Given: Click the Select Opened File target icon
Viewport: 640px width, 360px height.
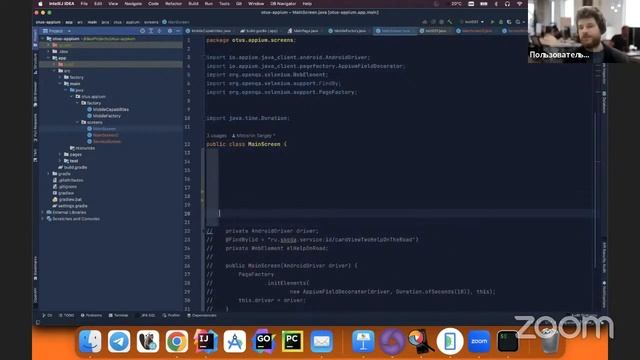Looking at the screenshot, I should click(x=142, y=31).
